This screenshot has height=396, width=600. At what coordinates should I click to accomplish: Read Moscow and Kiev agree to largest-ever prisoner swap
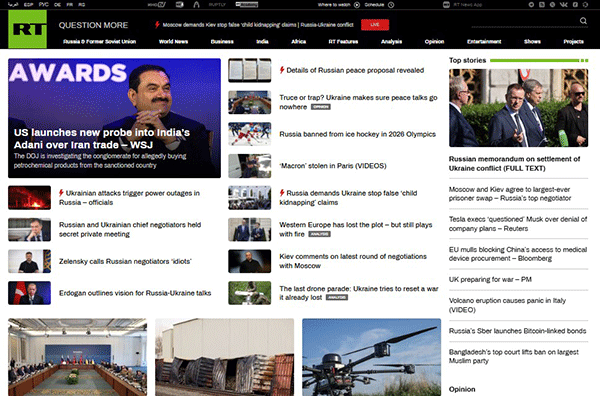coord(510,194)
